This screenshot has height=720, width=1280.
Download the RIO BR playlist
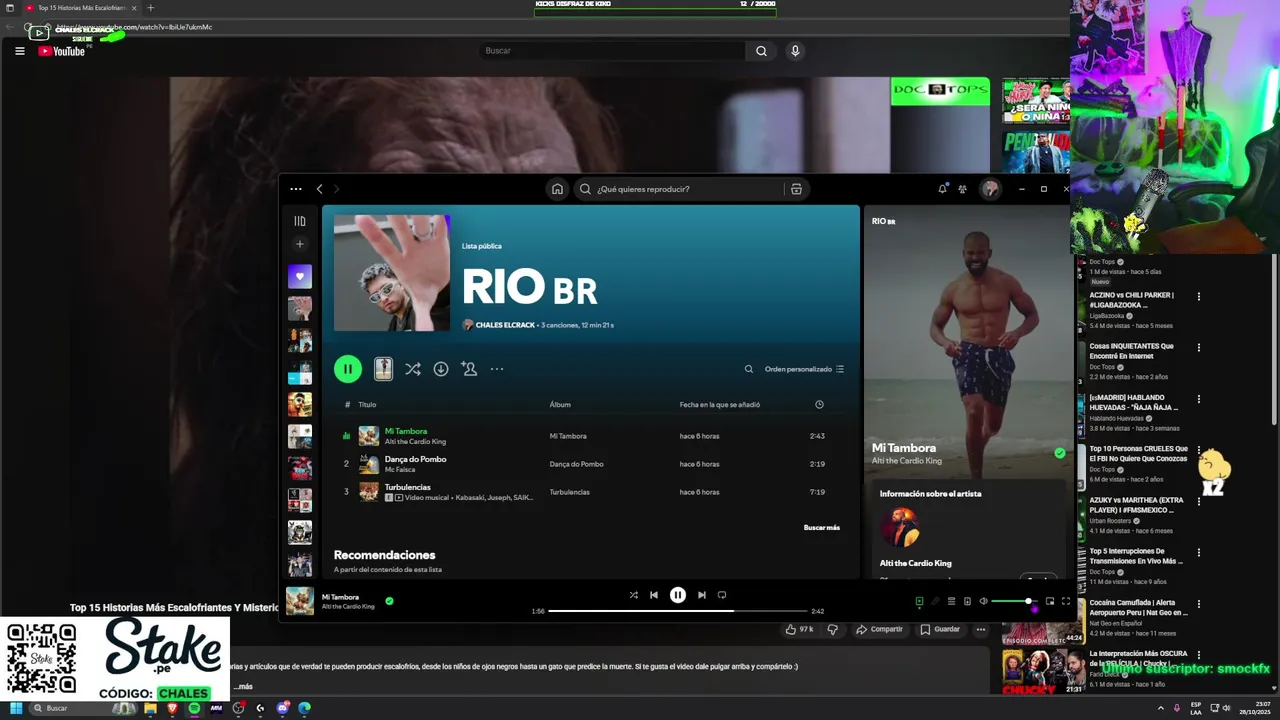pos(441,369)
